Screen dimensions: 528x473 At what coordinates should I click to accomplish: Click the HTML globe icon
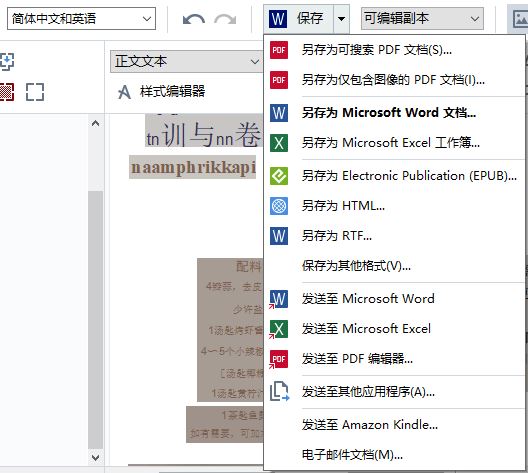[x=279, y=206]
